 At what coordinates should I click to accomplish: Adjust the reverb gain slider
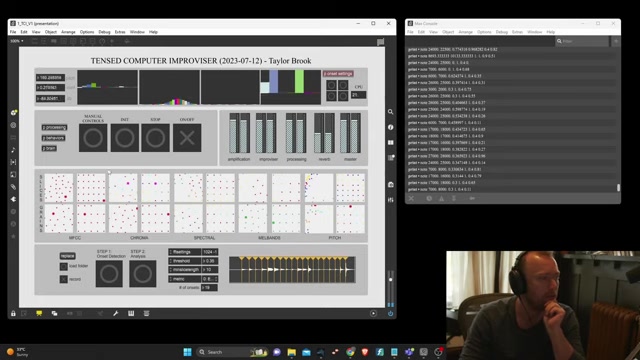pyautogui.click(x=324, y=133)
